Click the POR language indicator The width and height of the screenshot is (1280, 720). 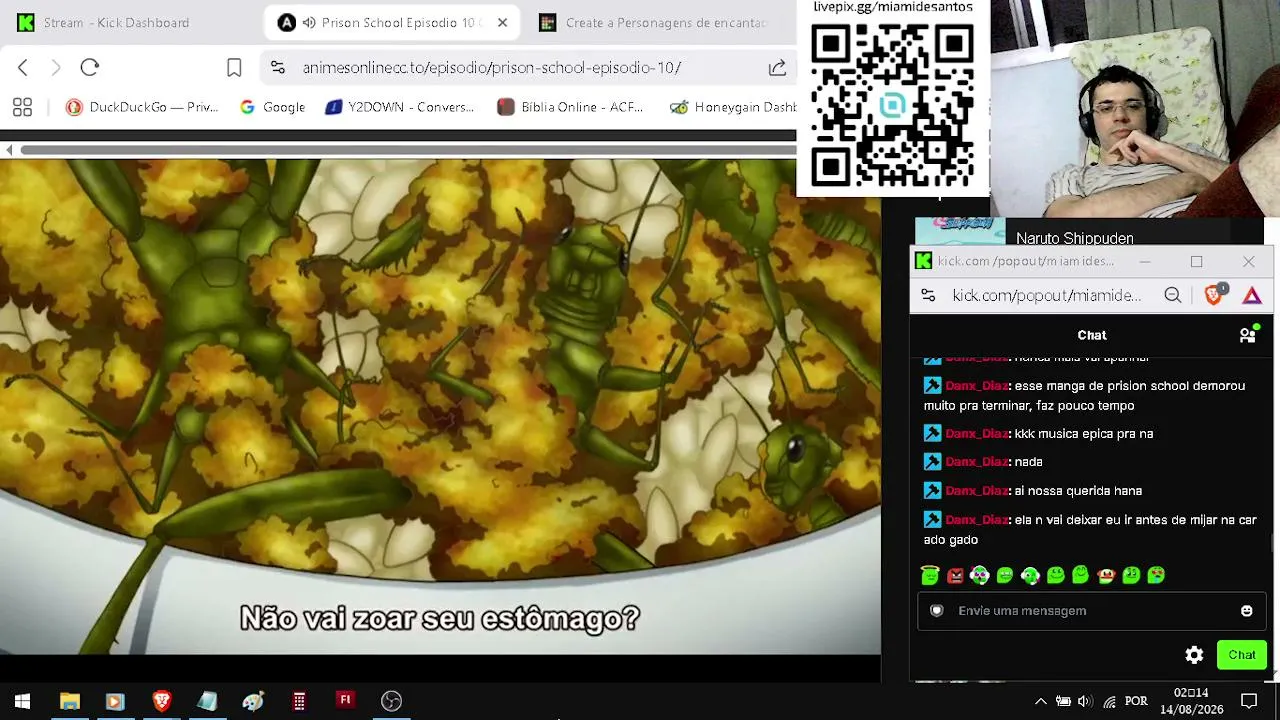1136,701
